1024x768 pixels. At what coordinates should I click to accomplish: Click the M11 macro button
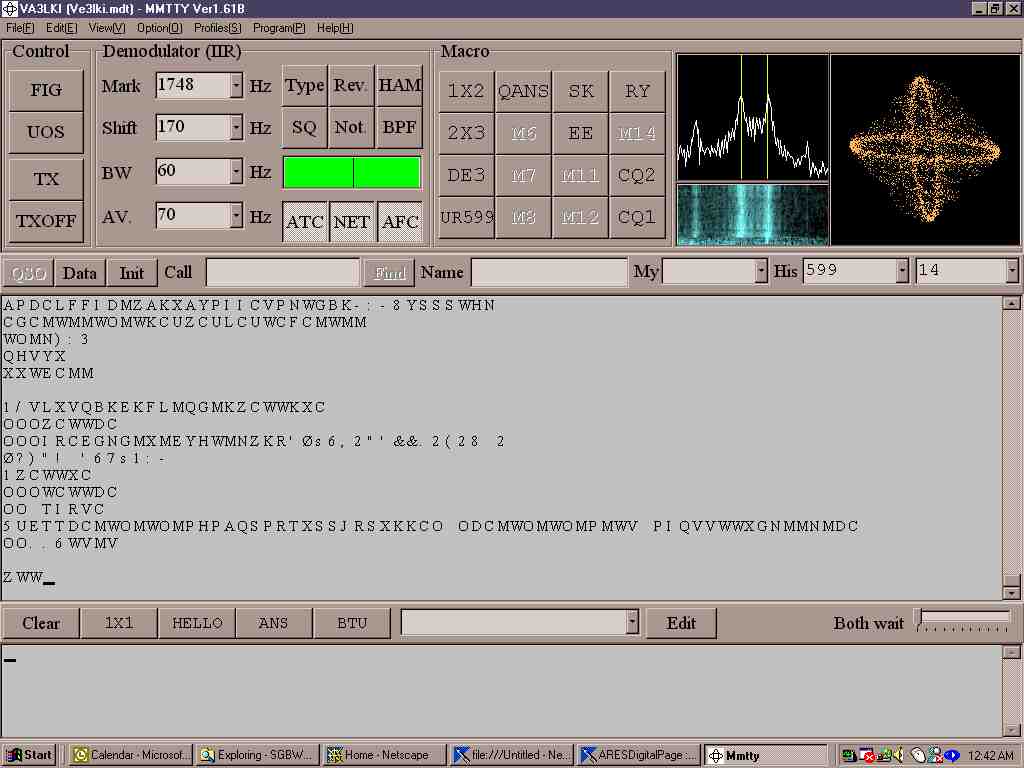click(x=580, y=175)
